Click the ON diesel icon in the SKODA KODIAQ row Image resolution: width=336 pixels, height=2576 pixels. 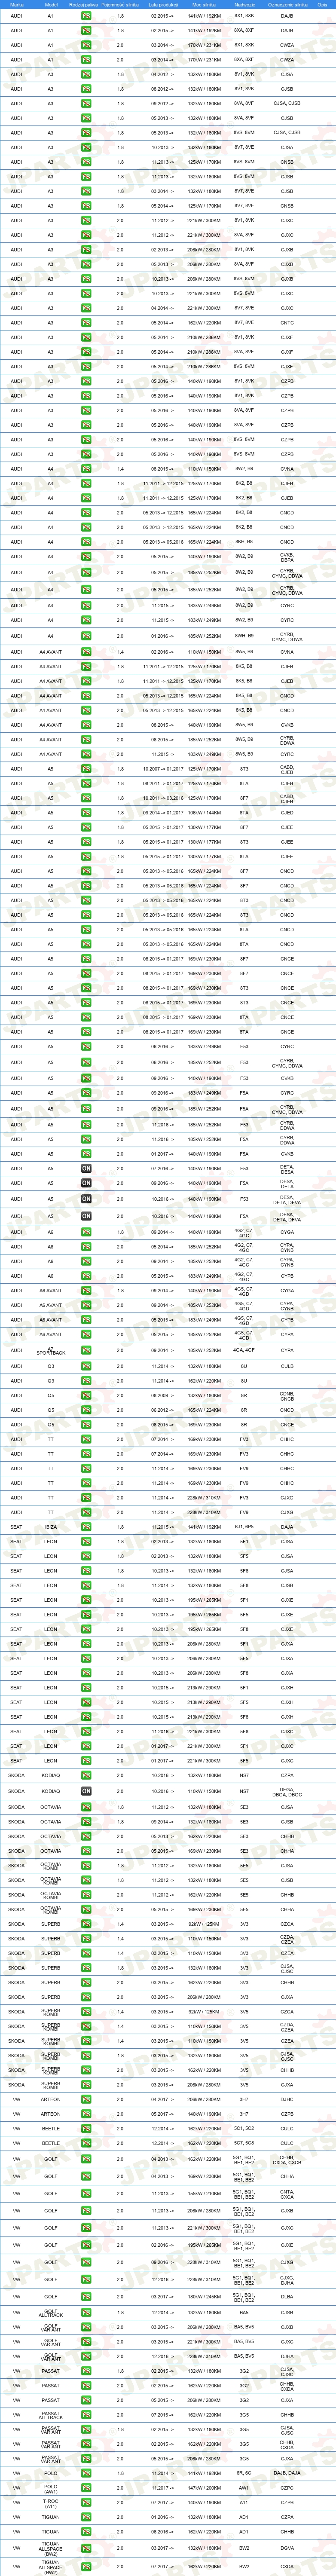pos(86,1791)
